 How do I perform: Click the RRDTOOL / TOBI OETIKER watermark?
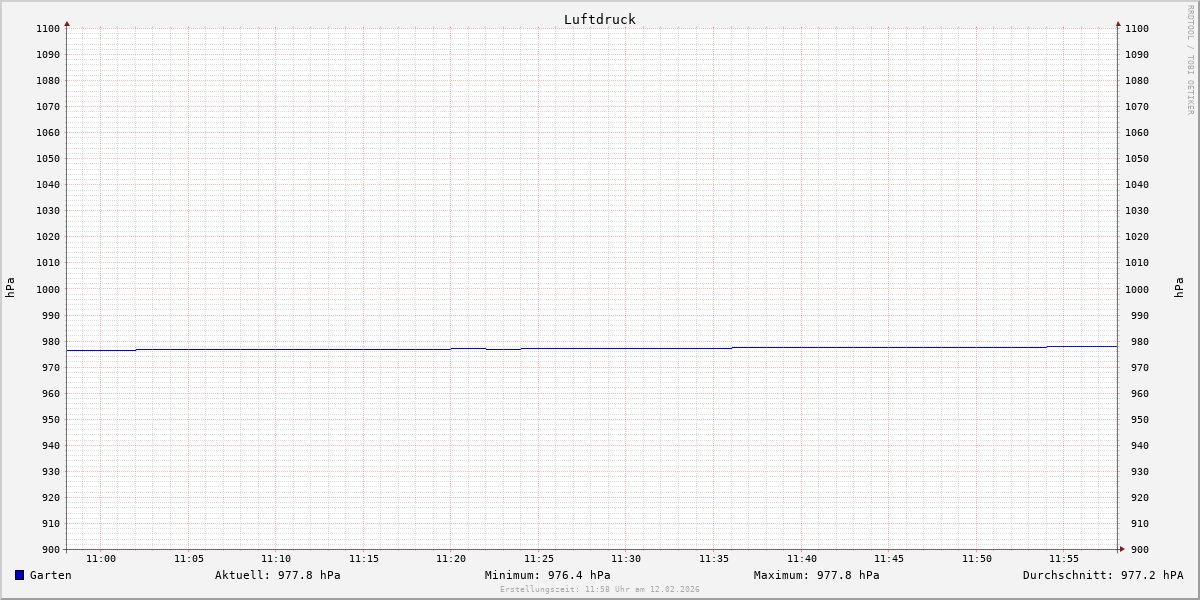tap(1190, 60)
